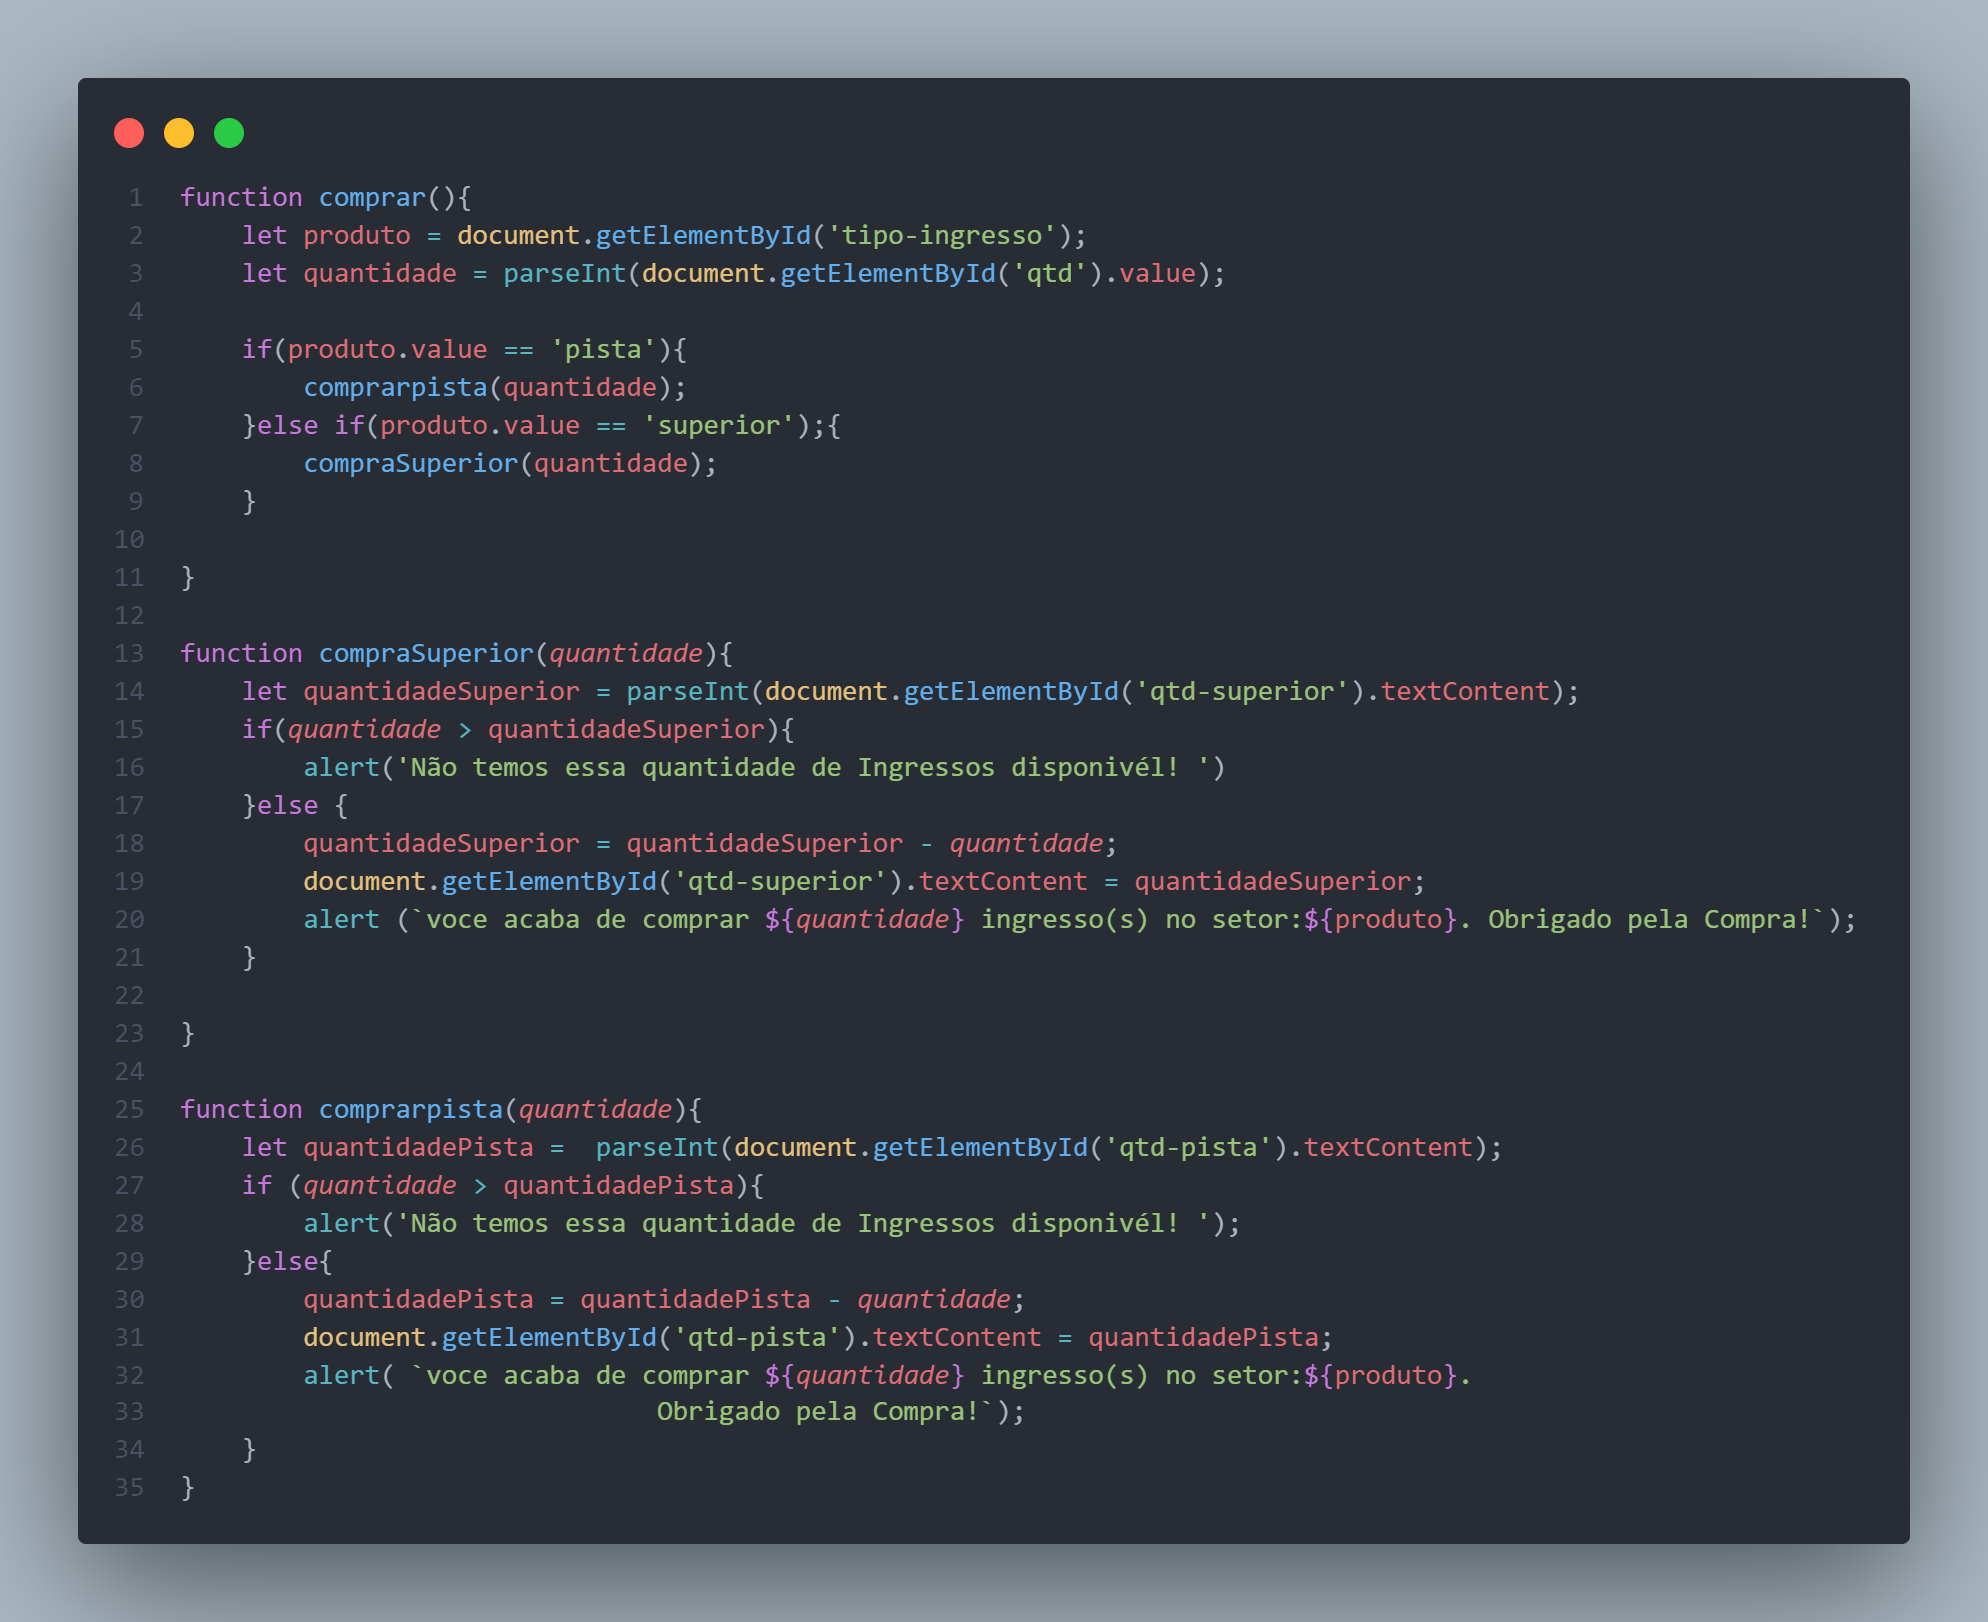The image size is (1988, 1622).
Task: Click the alert call on line 16
Action: [765, 767]
